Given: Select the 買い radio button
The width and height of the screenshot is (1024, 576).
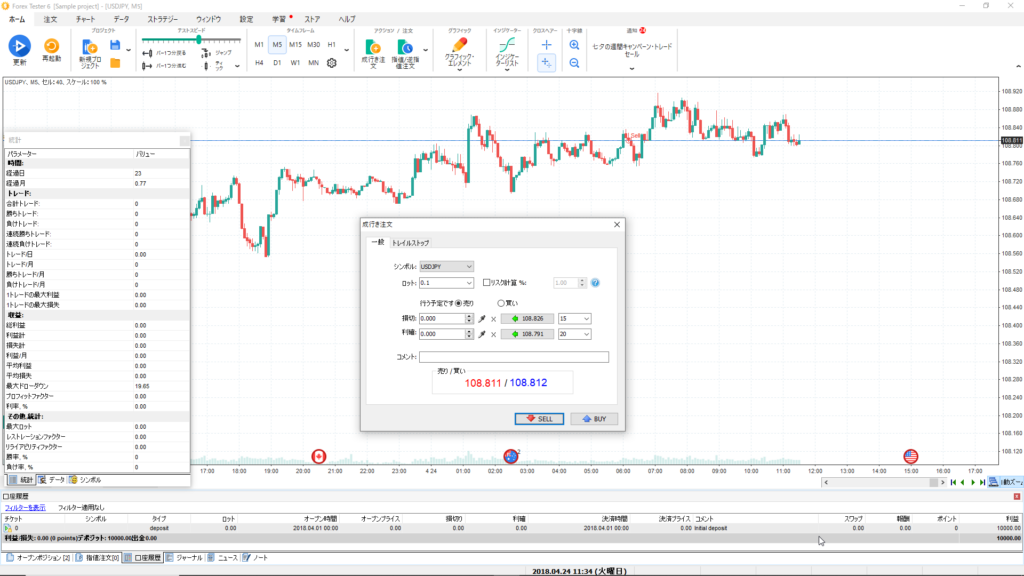Looking at the screenshot, I should click(501, 303).
